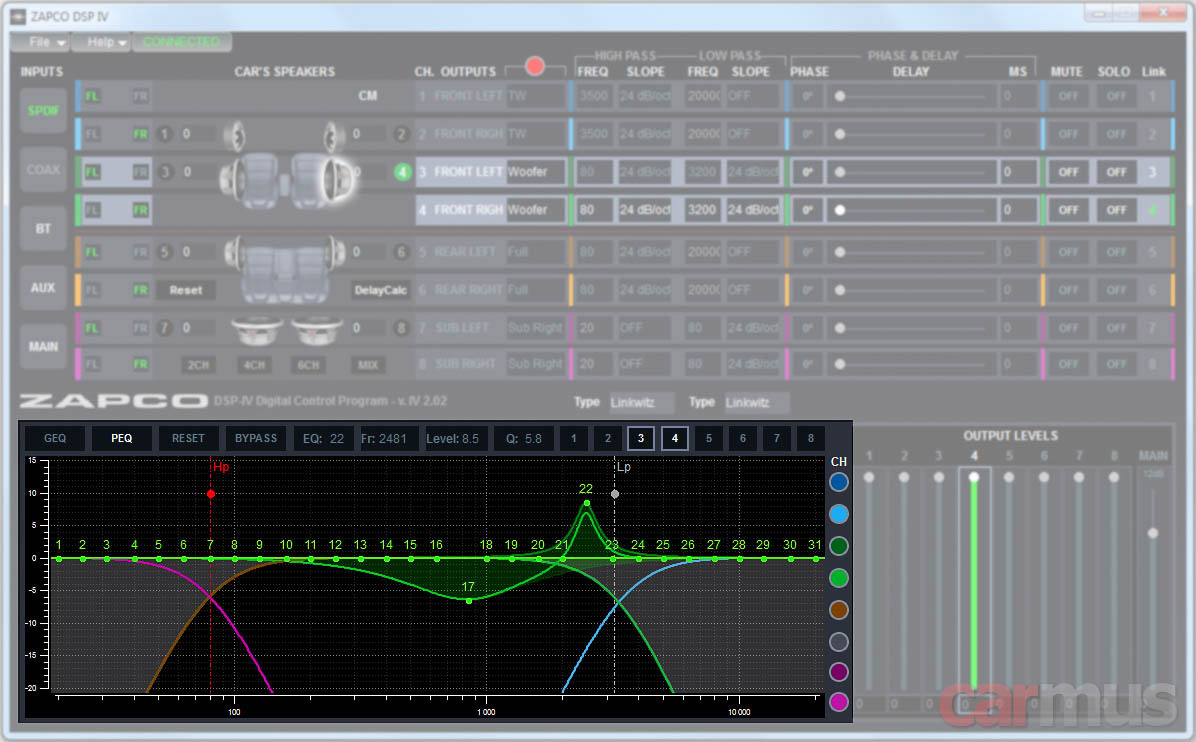The height and width of the screenshot is (742, 1196).
Task: Click speaker number 8 circle badge
Action: (x=401, y=328)
